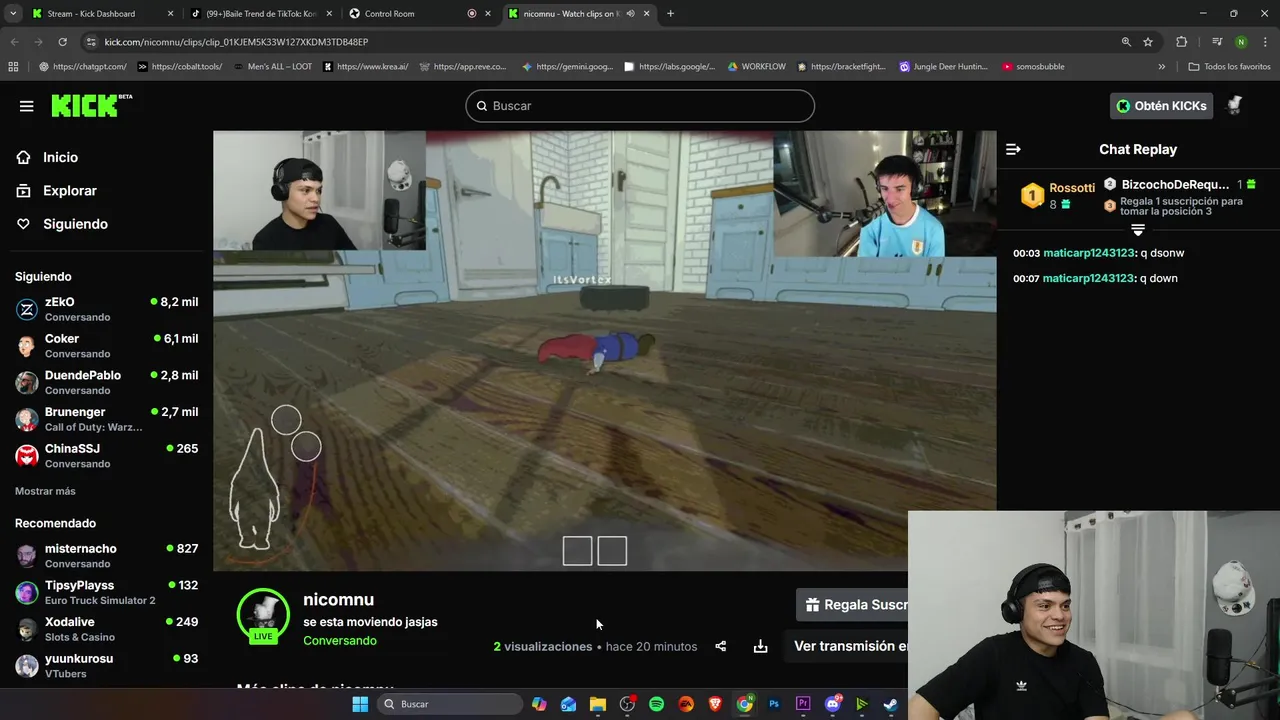This screenshot has height=720, width=1280.
Task: Click the Regala Suscripciones gift button
Action: (853, 605)
